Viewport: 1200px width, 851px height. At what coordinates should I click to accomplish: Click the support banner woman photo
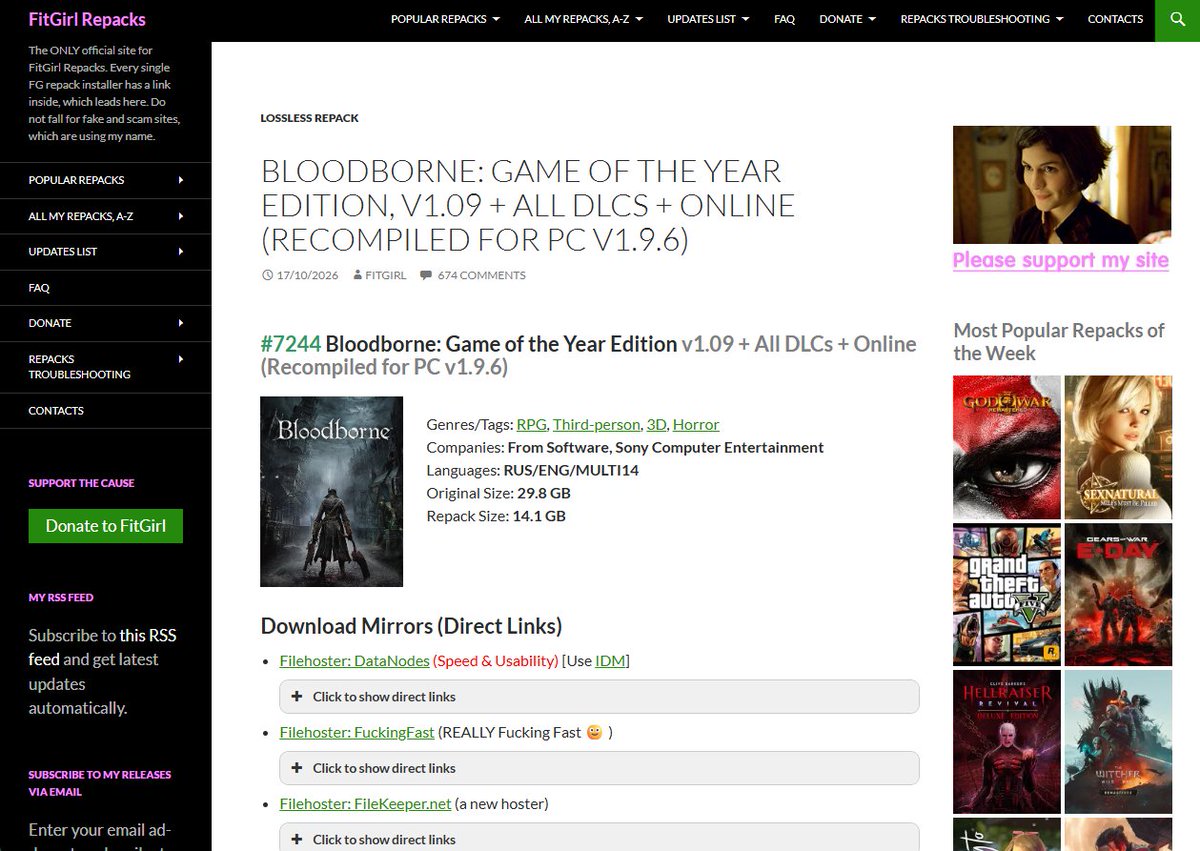(x=1062, y=185)
